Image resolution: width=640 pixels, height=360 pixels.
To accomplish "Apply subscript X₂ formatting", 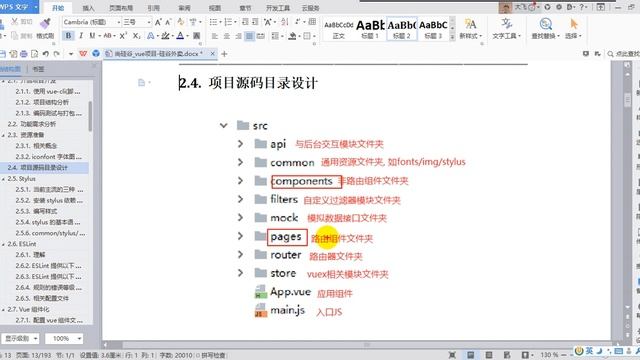I will tap(137, 36).
